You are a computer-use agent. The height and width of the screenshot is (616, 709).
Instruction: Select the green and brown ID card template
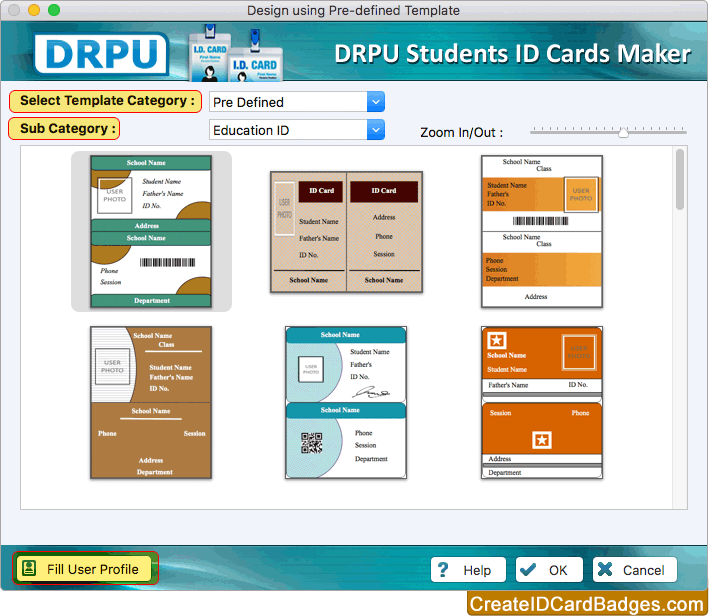point(151,232)
